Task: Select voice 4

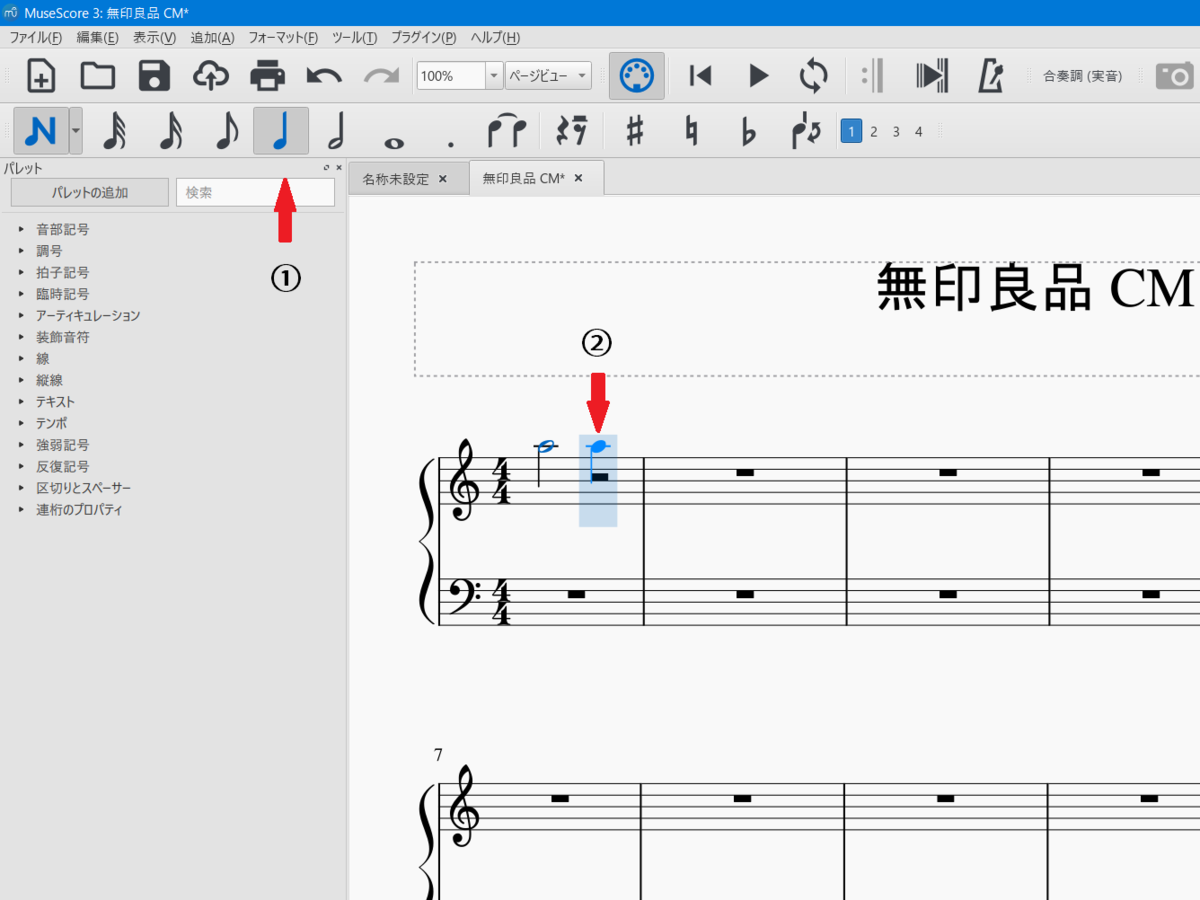Action: [918, 131]
